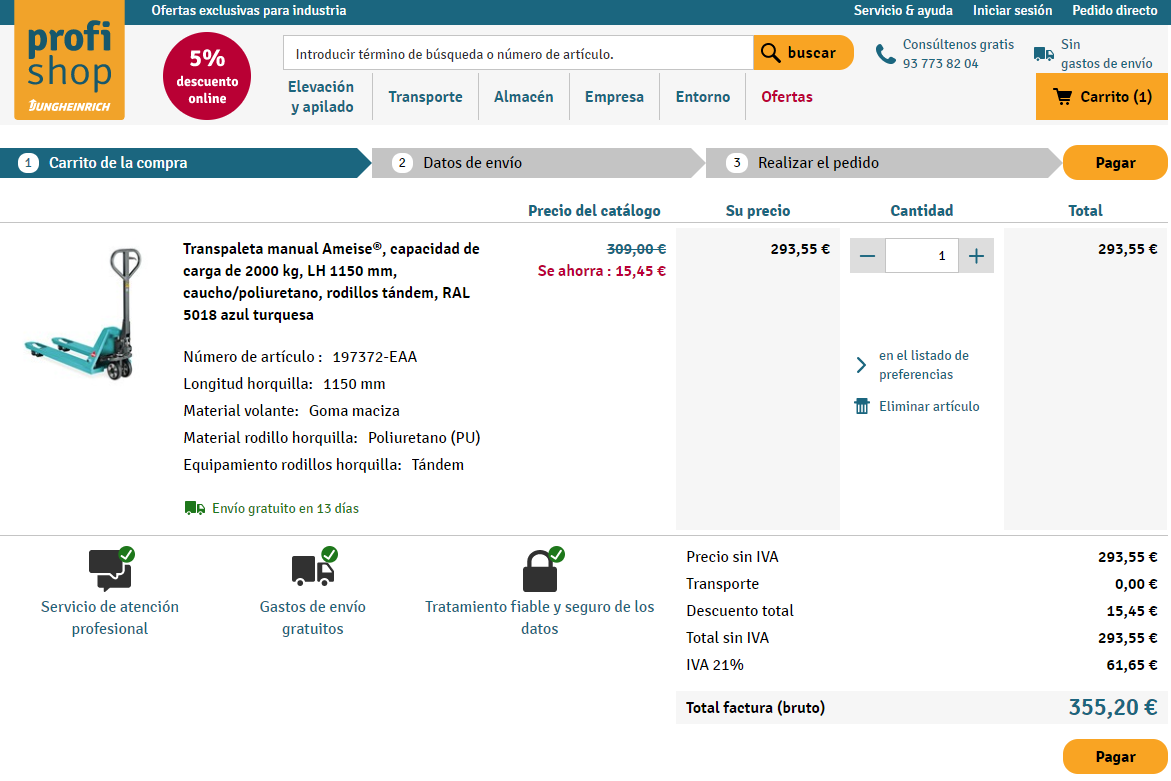Click Servicio de atención profesional text
This screenshot has height=781, width=1171.
point(110,617)
